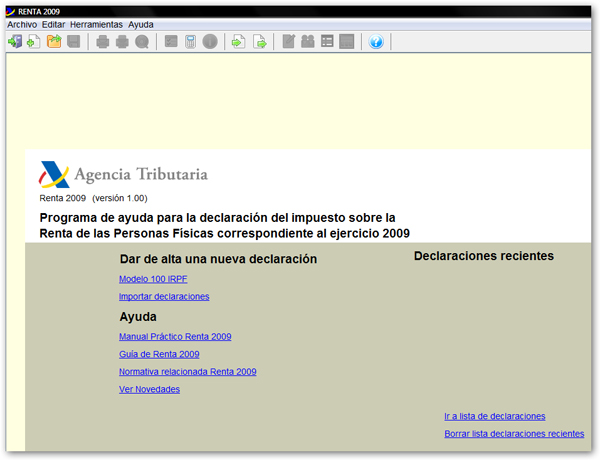The image size is (600, 460).
Task: Click the list view icon in the toolbar
Action: [x=327, y=41]
